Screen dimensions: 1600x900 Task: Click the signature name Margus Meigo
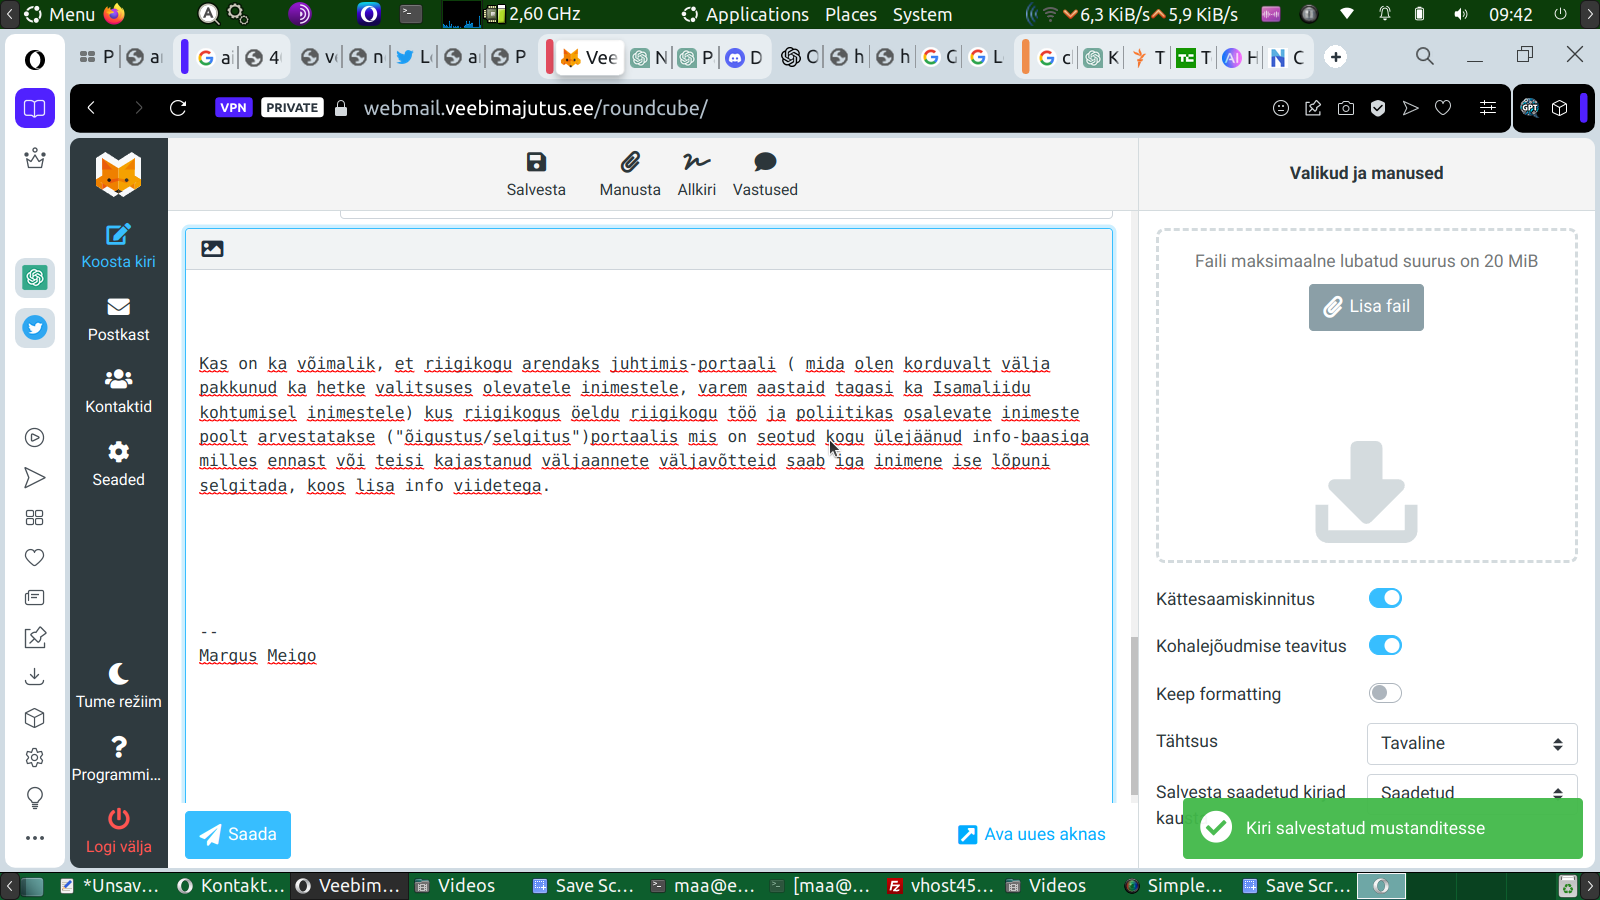[x=257, y=656]
